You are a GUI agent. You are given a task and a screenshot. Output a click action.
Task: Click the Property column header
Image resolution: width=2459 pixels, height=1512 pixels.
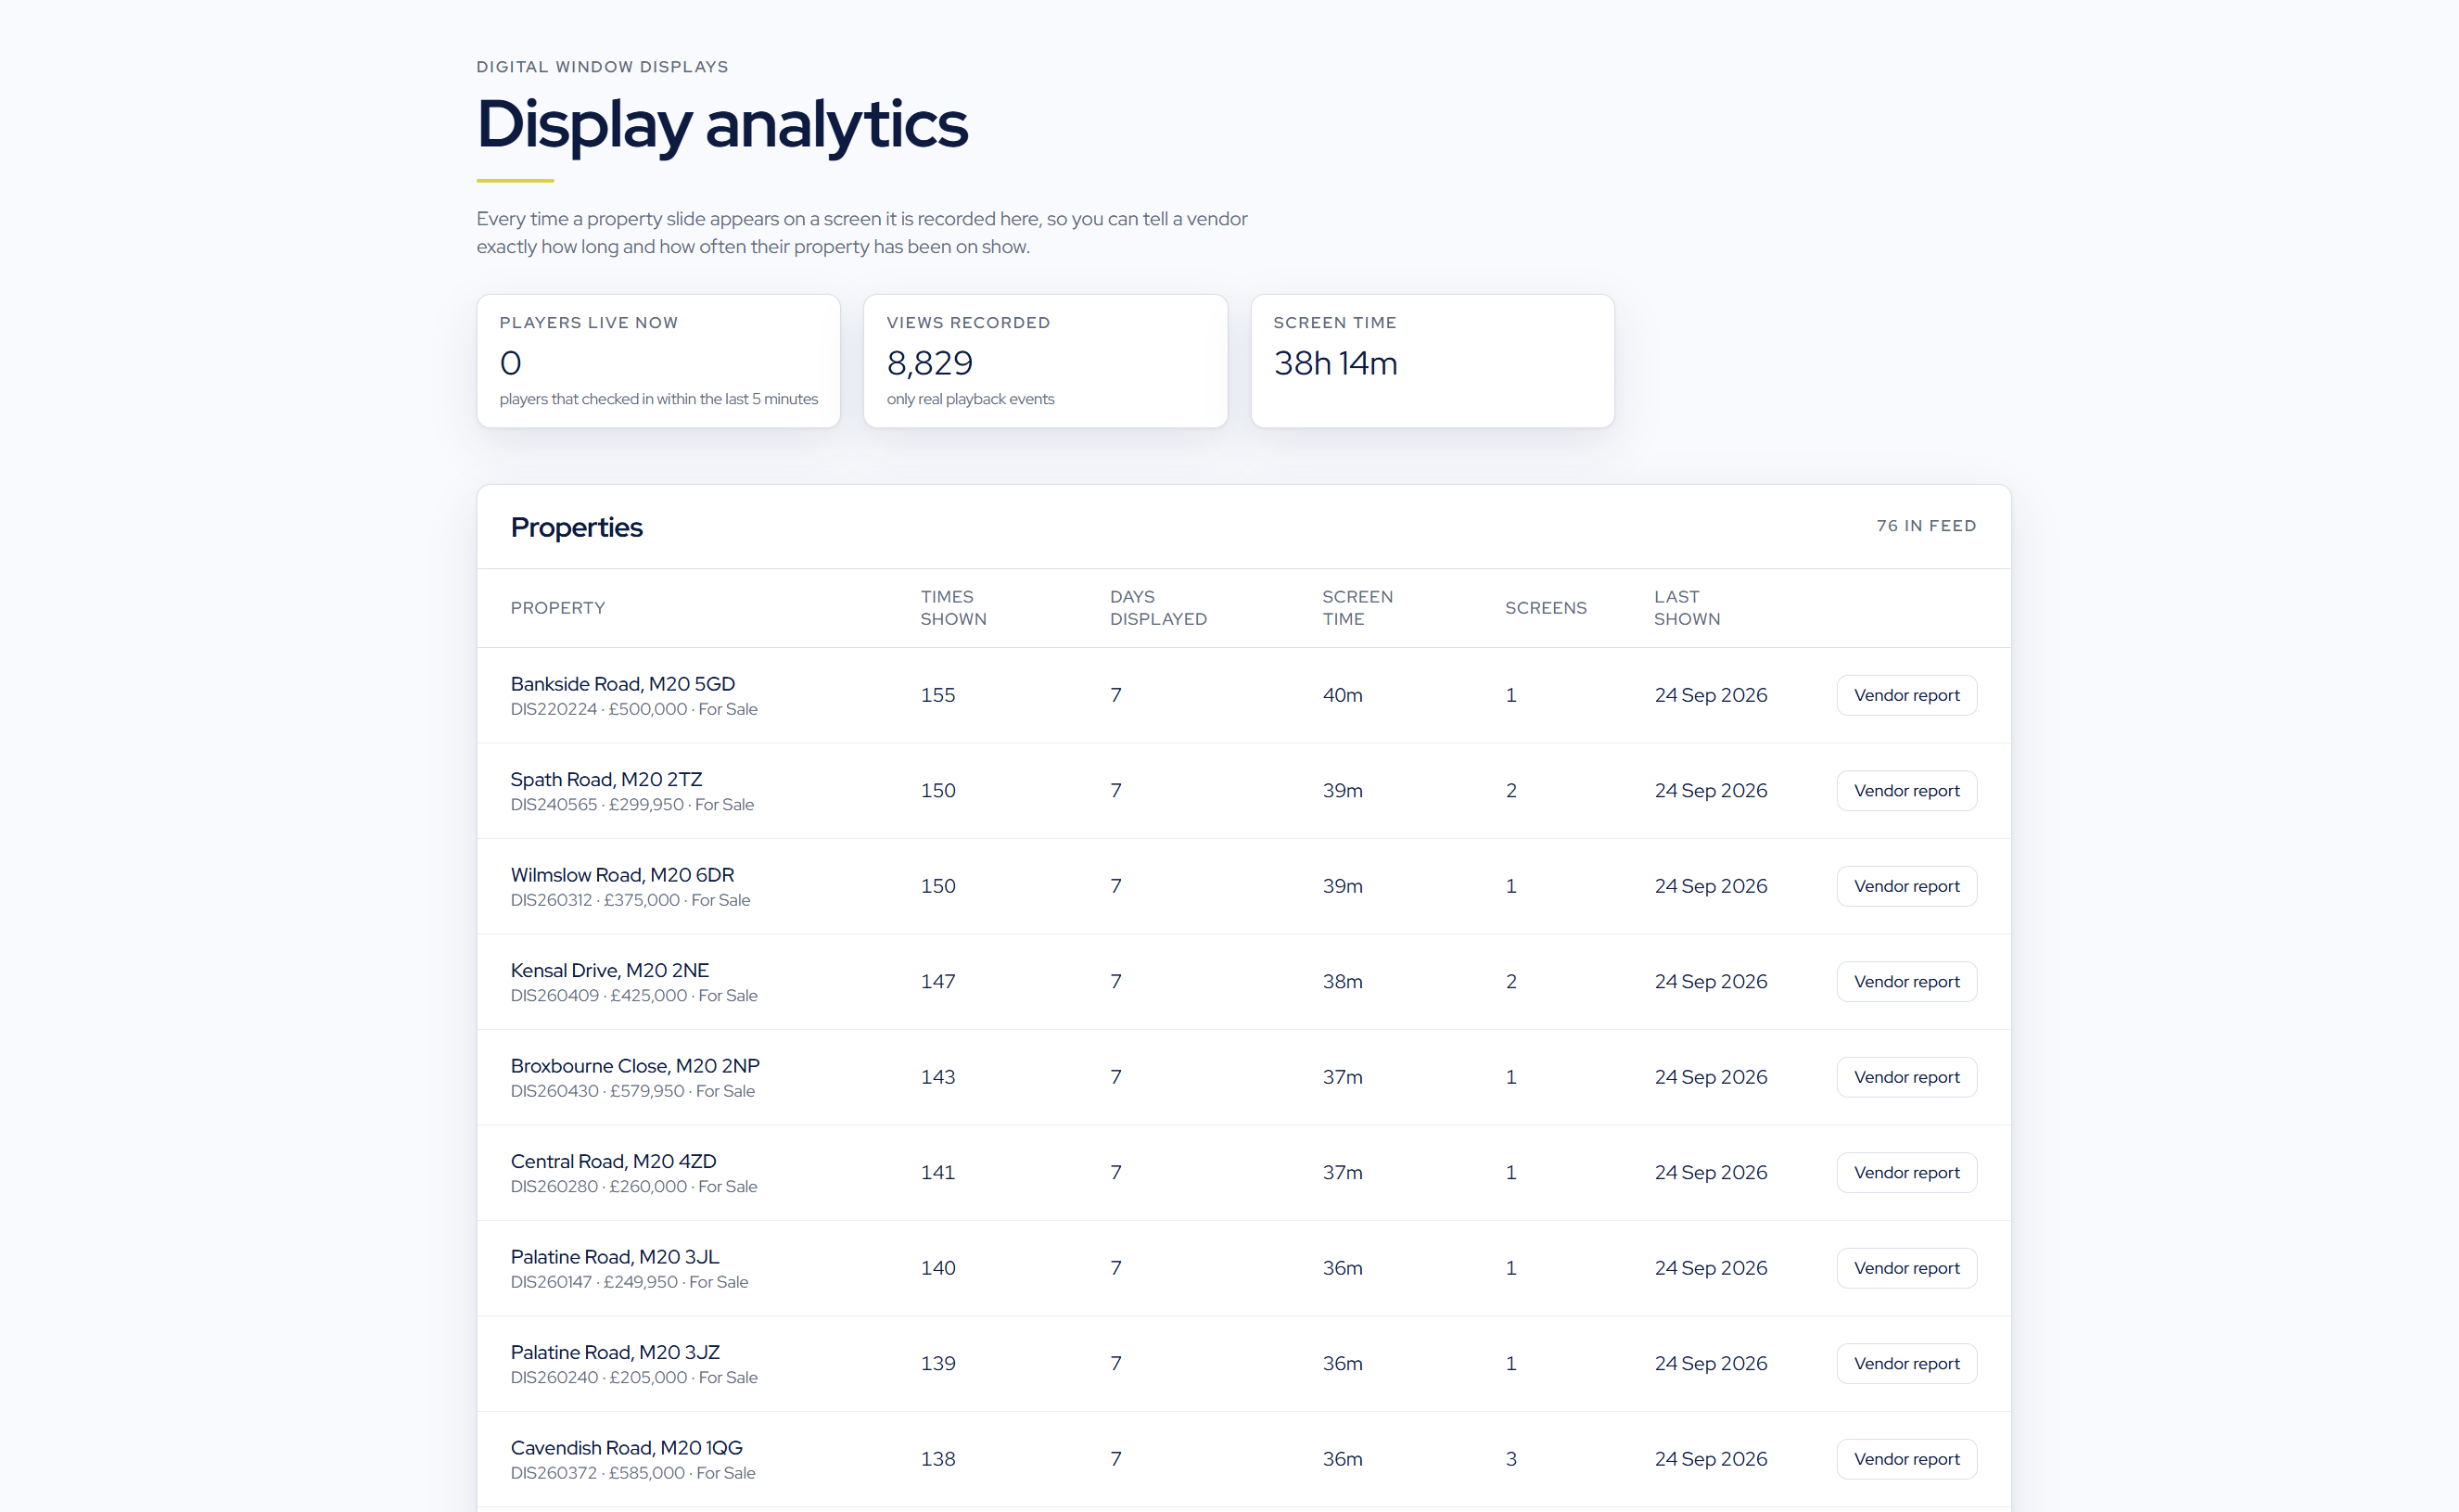pyautogui.click(x=558, y=608)
